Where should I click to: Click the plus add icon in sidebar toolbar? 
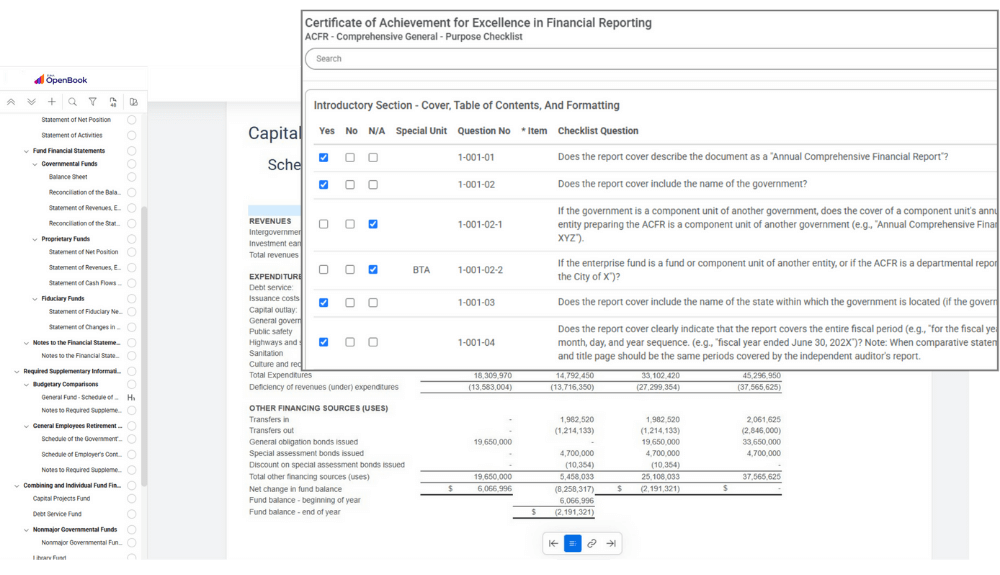coord(52,102)
